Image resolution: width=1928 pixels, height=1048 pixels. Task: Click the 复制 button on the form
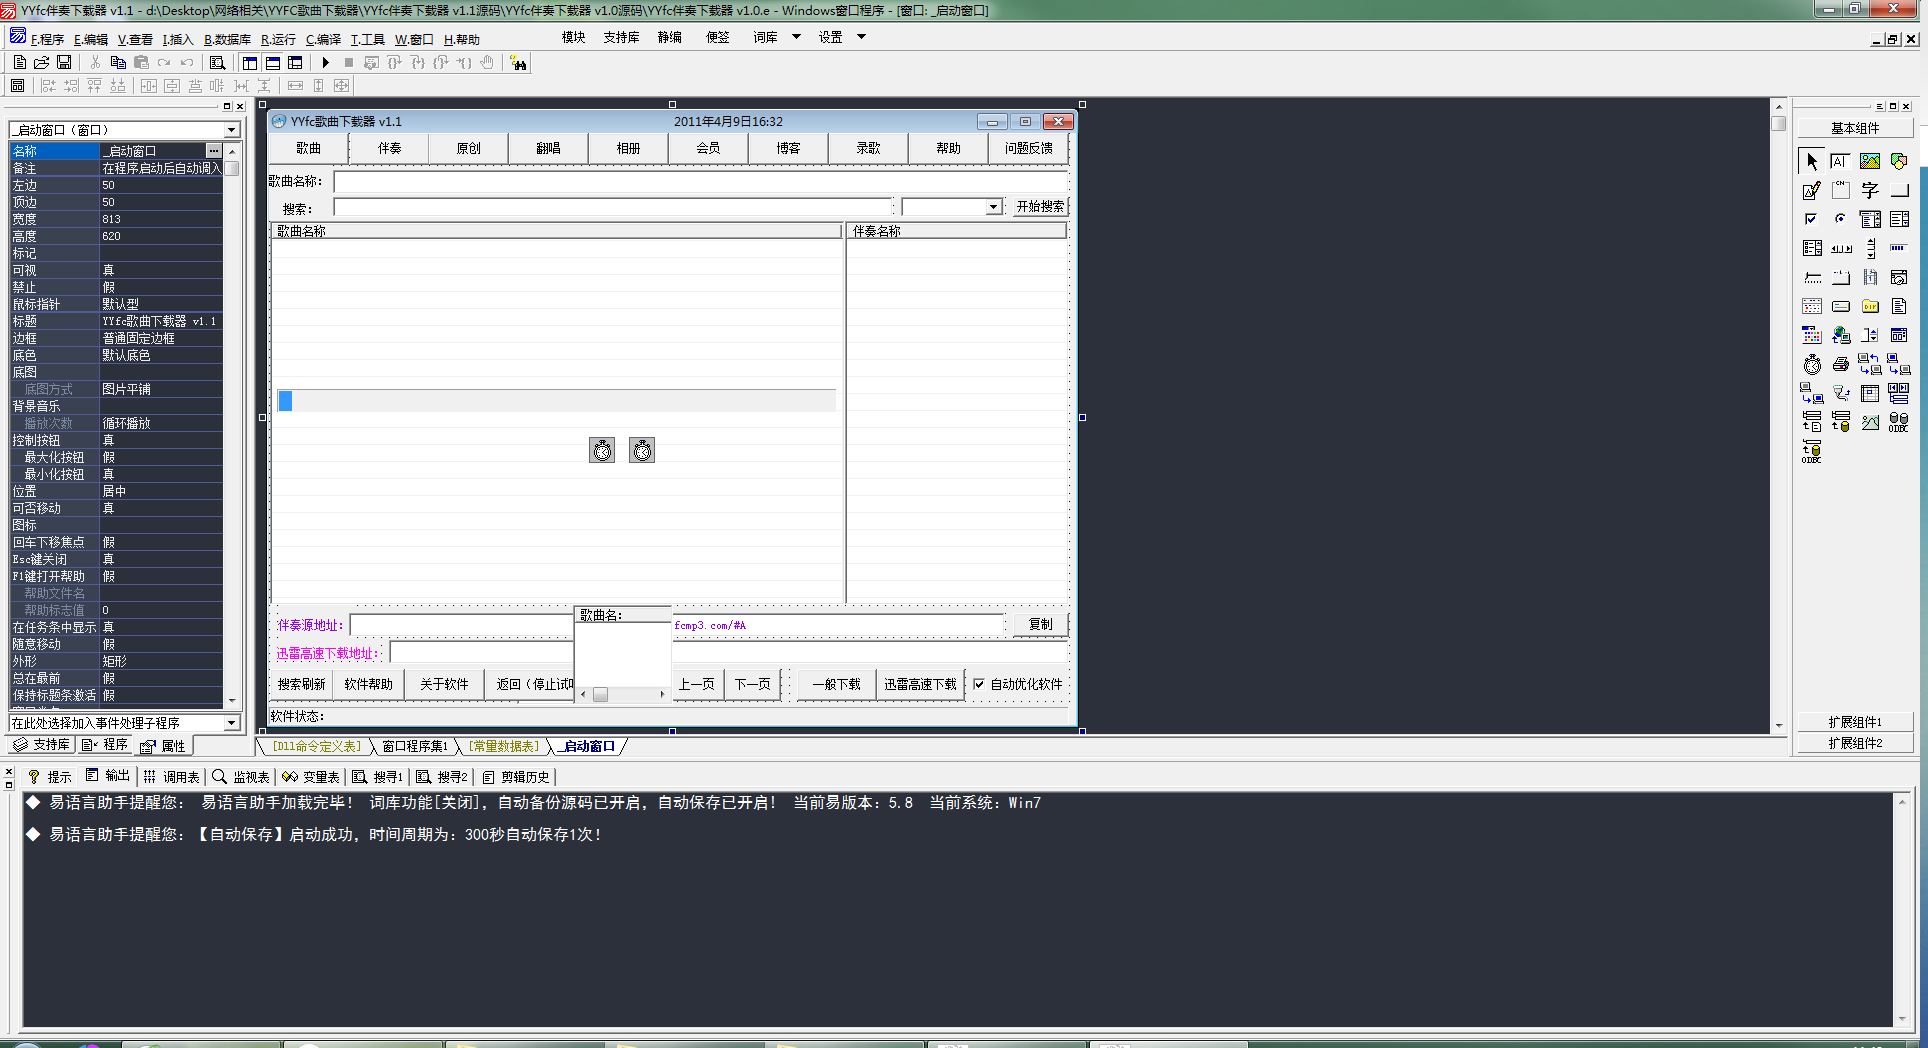1041,624
